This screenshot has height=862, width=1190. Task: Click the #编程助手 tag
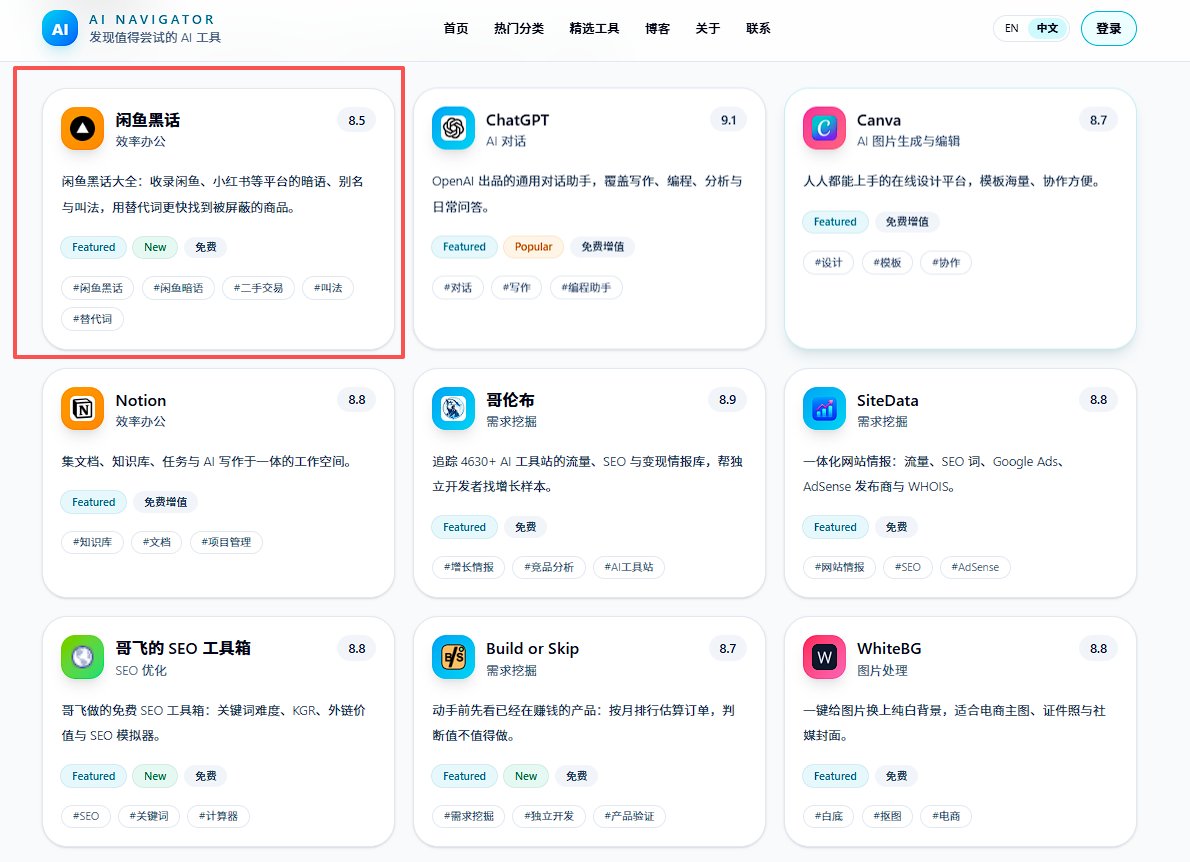pyautogui.click(x=586, y=287)
